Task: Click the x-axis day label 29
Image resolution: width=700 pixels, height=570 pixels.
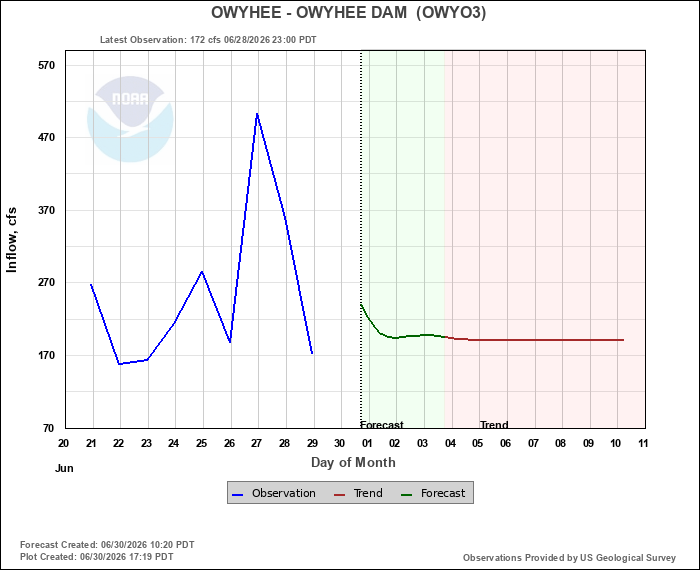Action: (x=312, y=443)
